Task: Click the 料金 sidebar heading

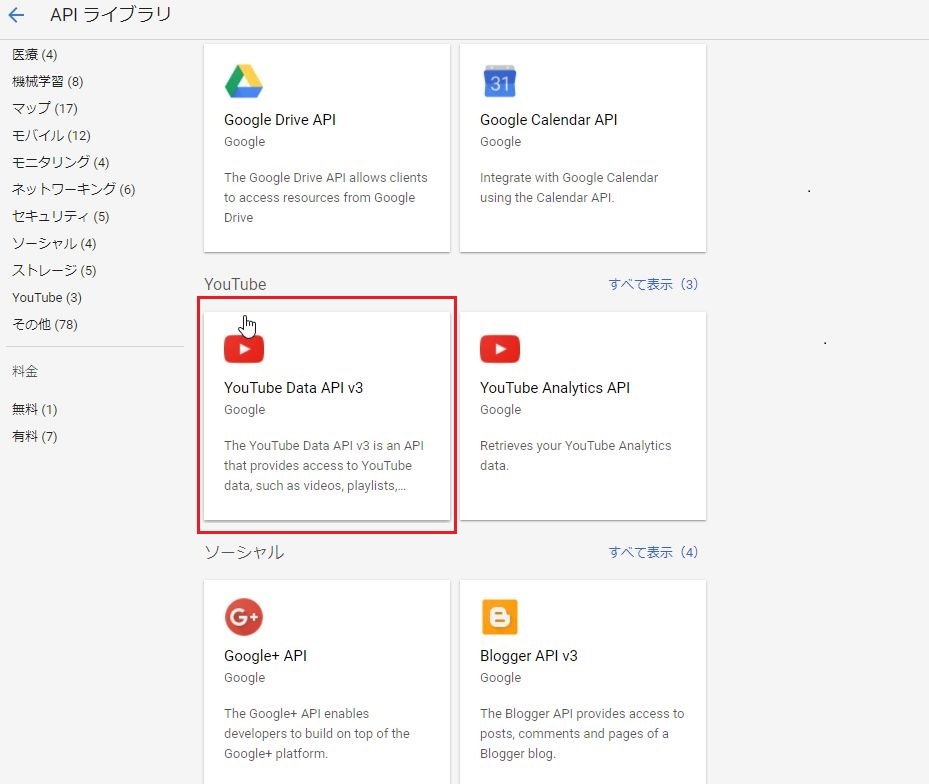Action: coord(25,372)
